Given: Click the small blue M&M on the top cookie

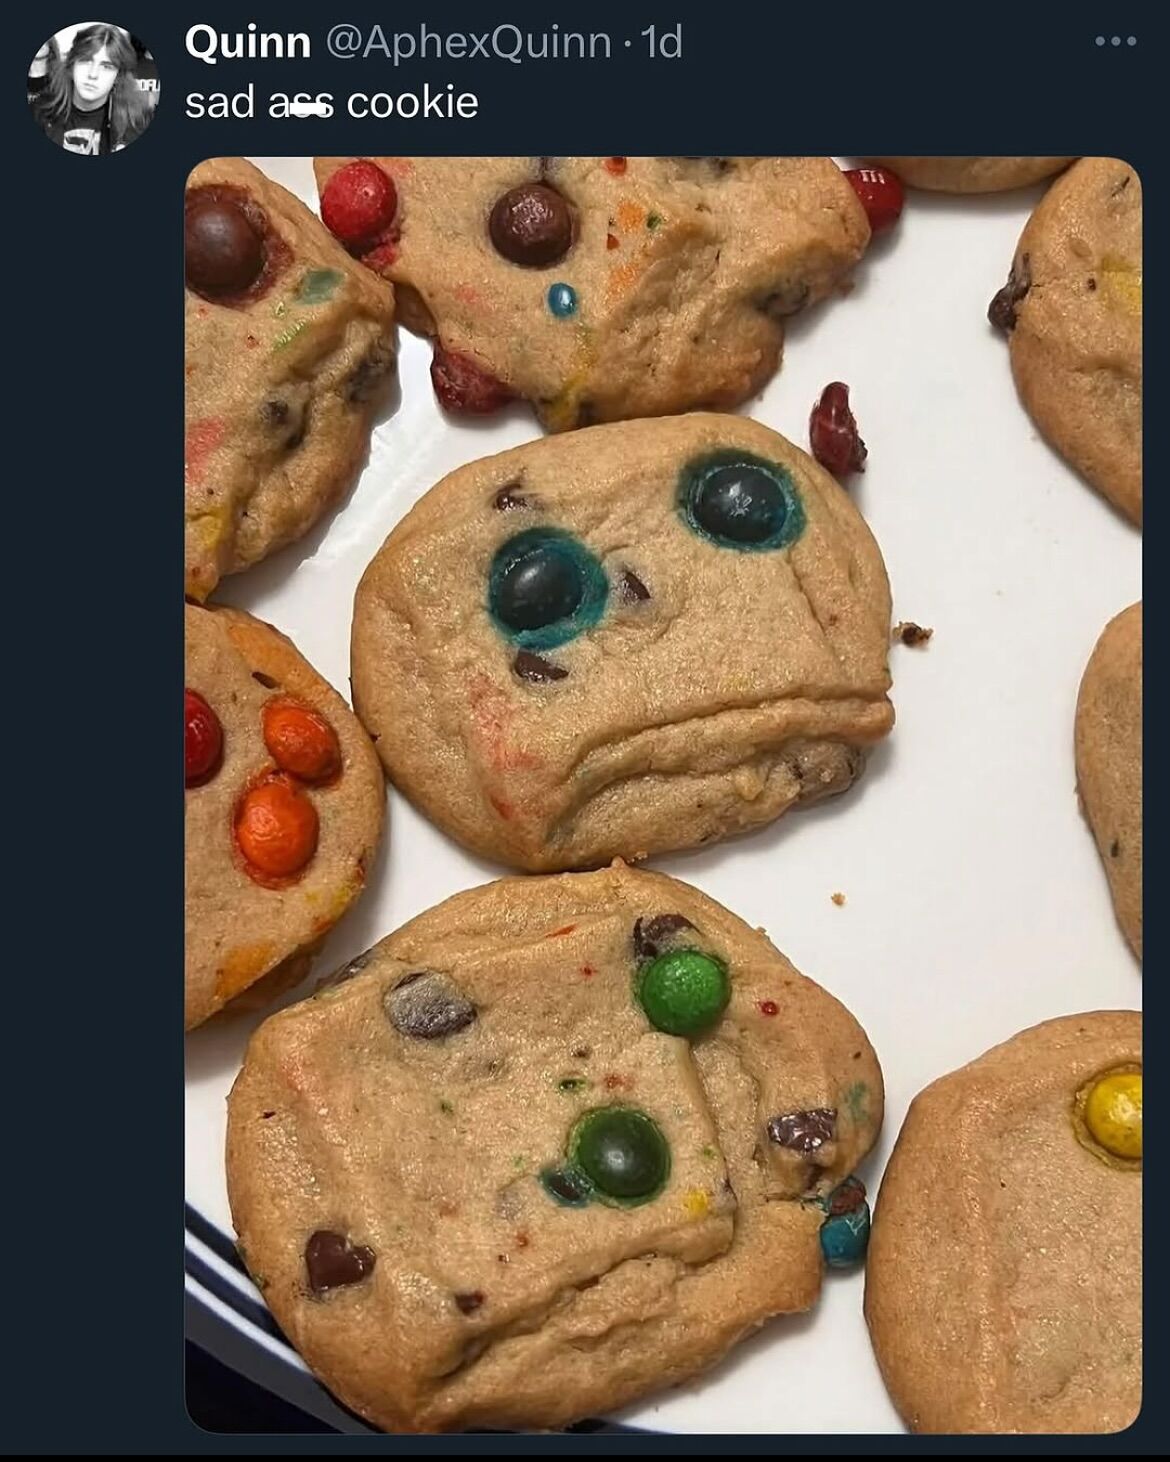Looking at the screenshot, I should [x=563, y=299].
